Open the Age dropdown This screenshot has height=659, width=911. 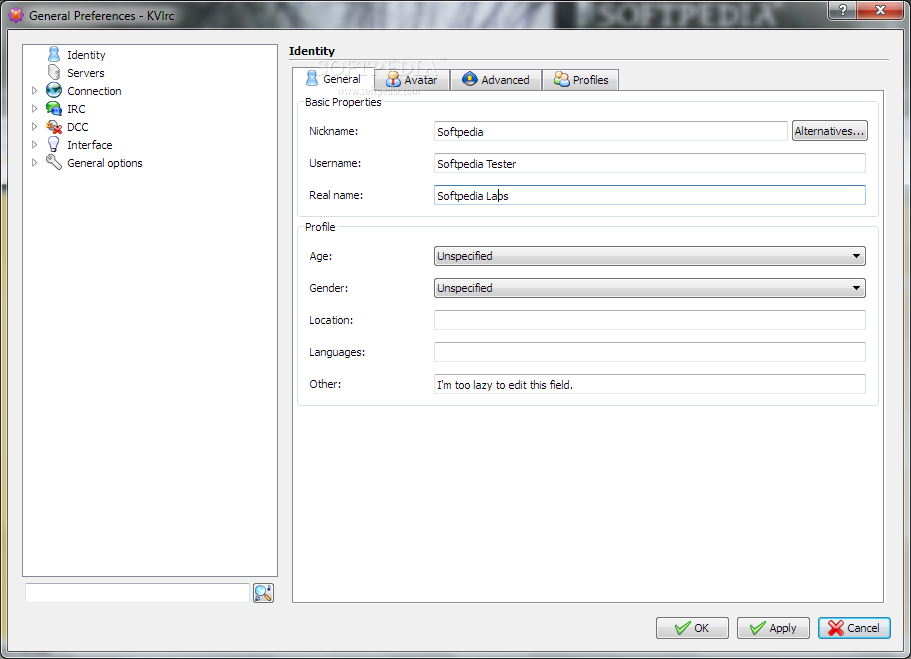pyautogui.click(x=650, y=256)
